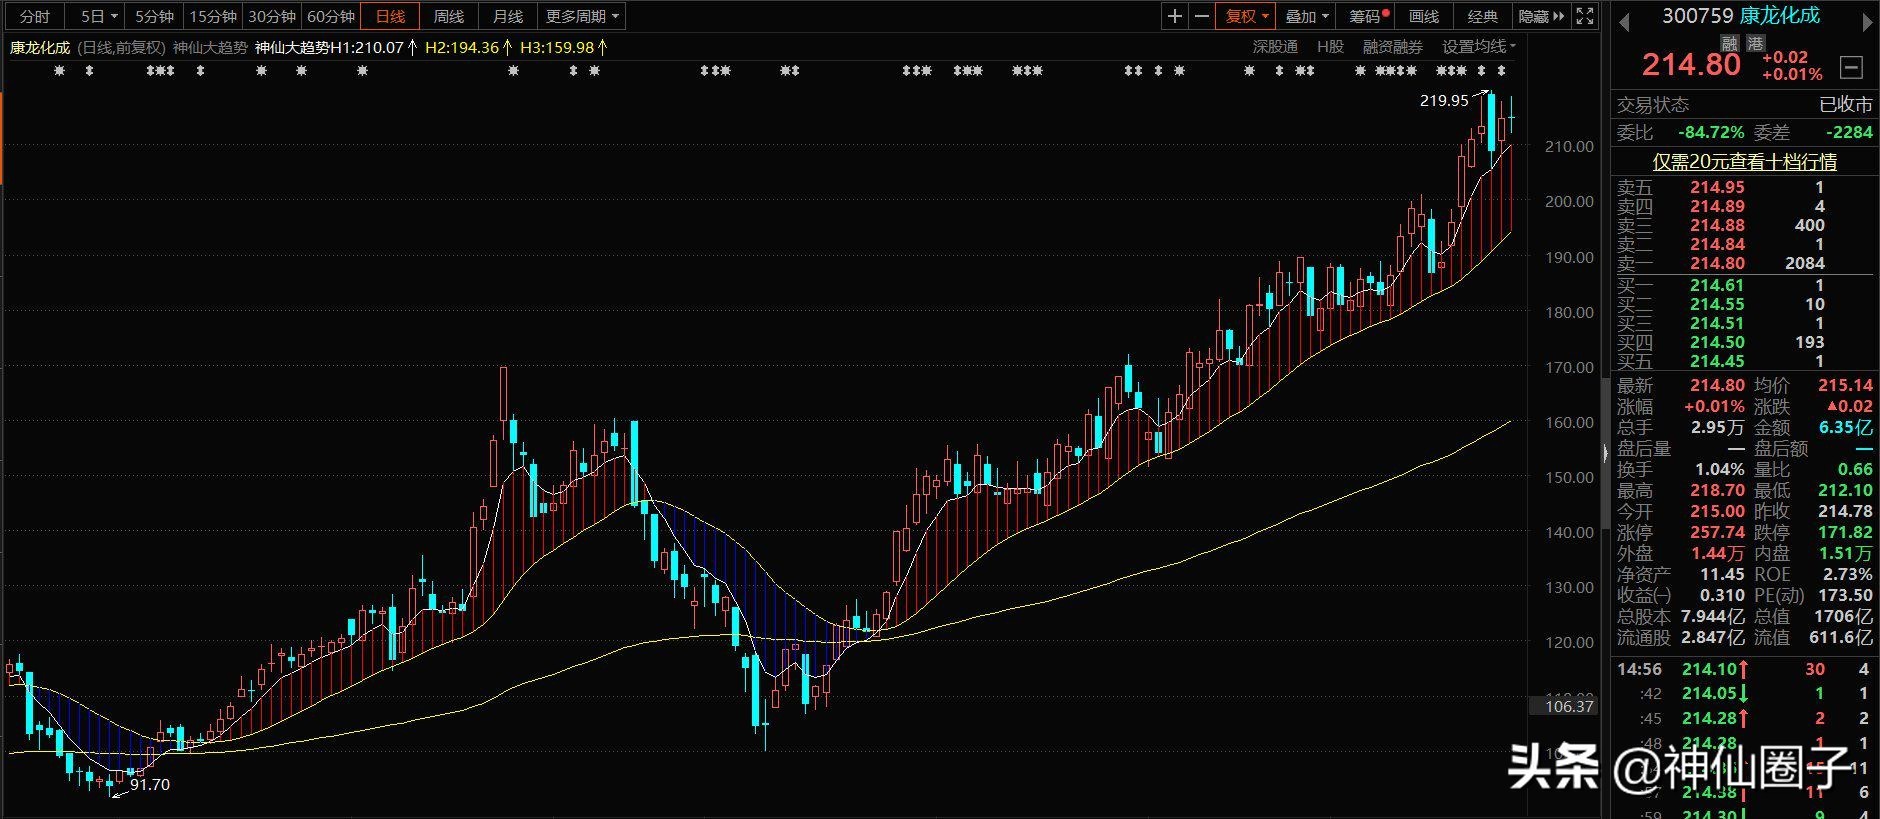Toggle 画线 drawing tools

click(x=1423, y=16)
